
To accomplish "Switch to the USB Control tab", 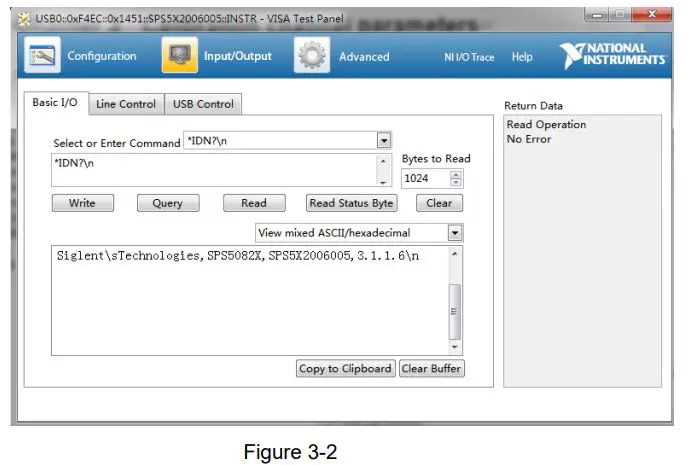I will point(203,104).
